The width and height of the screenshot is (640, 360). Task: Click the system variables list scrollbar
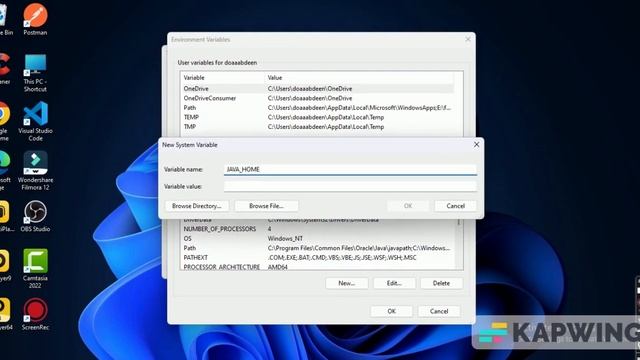point(459,244)
